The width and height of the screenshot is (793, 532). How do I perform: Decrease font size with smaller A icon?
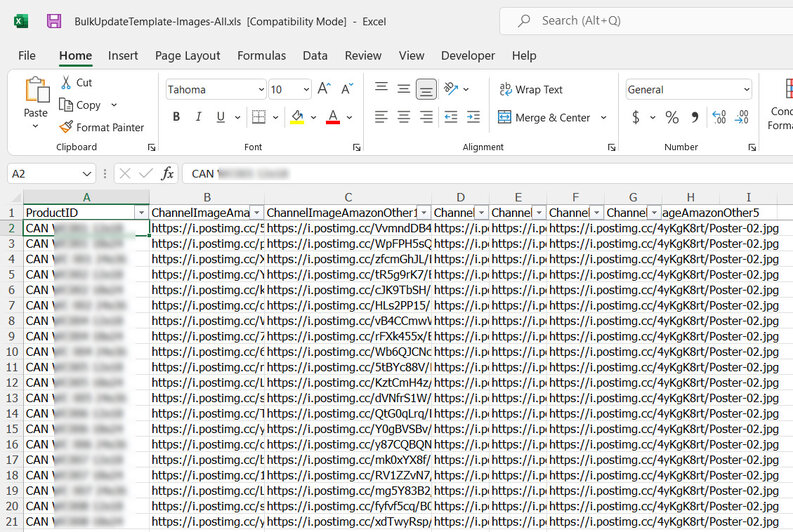[347, 90]
